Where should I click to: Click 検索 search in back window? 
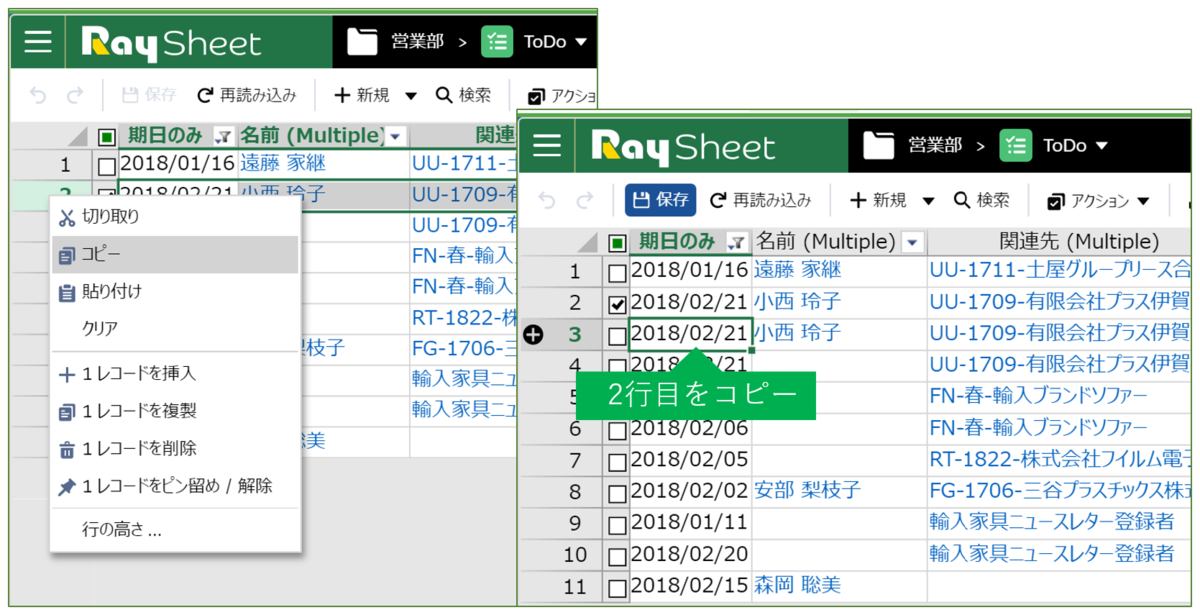click(463, 95)
